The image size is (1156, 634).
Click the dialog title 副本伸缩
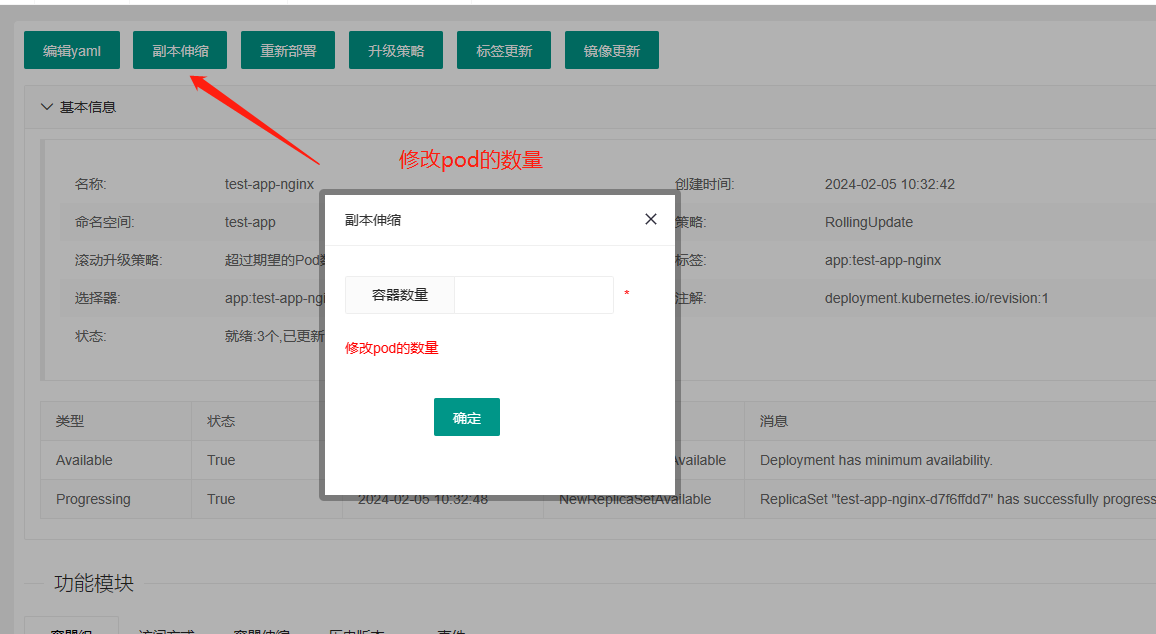tap(373, 220)
